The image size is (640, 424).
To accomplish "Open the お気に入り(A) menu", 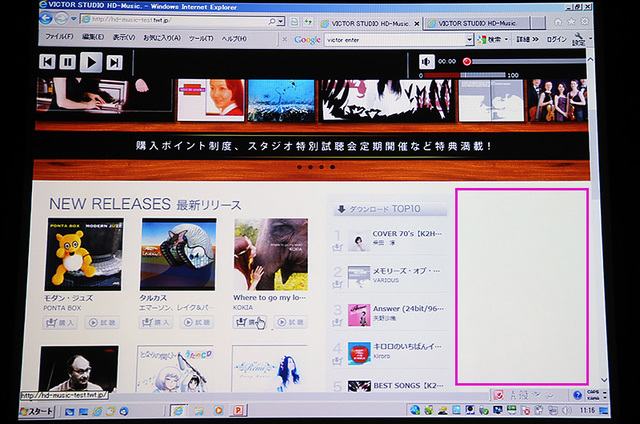I will point(161,38).
